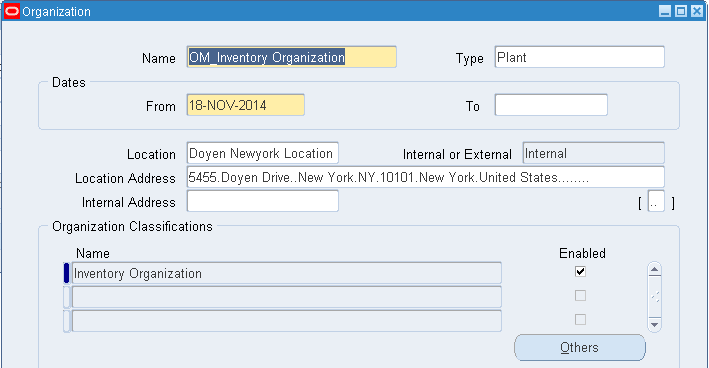Click the organization Name field

(292, 57)
